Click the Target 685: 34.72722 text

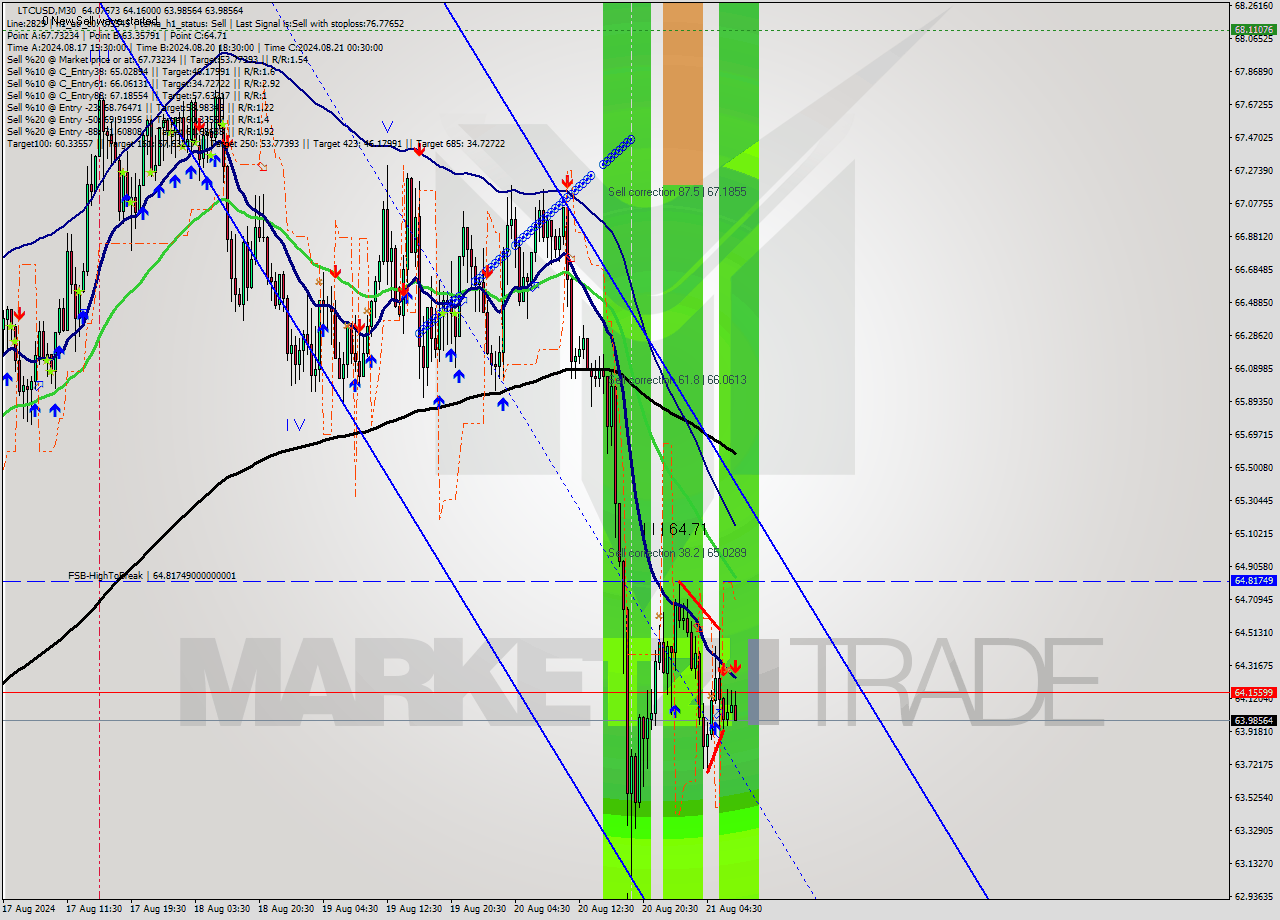point(460,143)
